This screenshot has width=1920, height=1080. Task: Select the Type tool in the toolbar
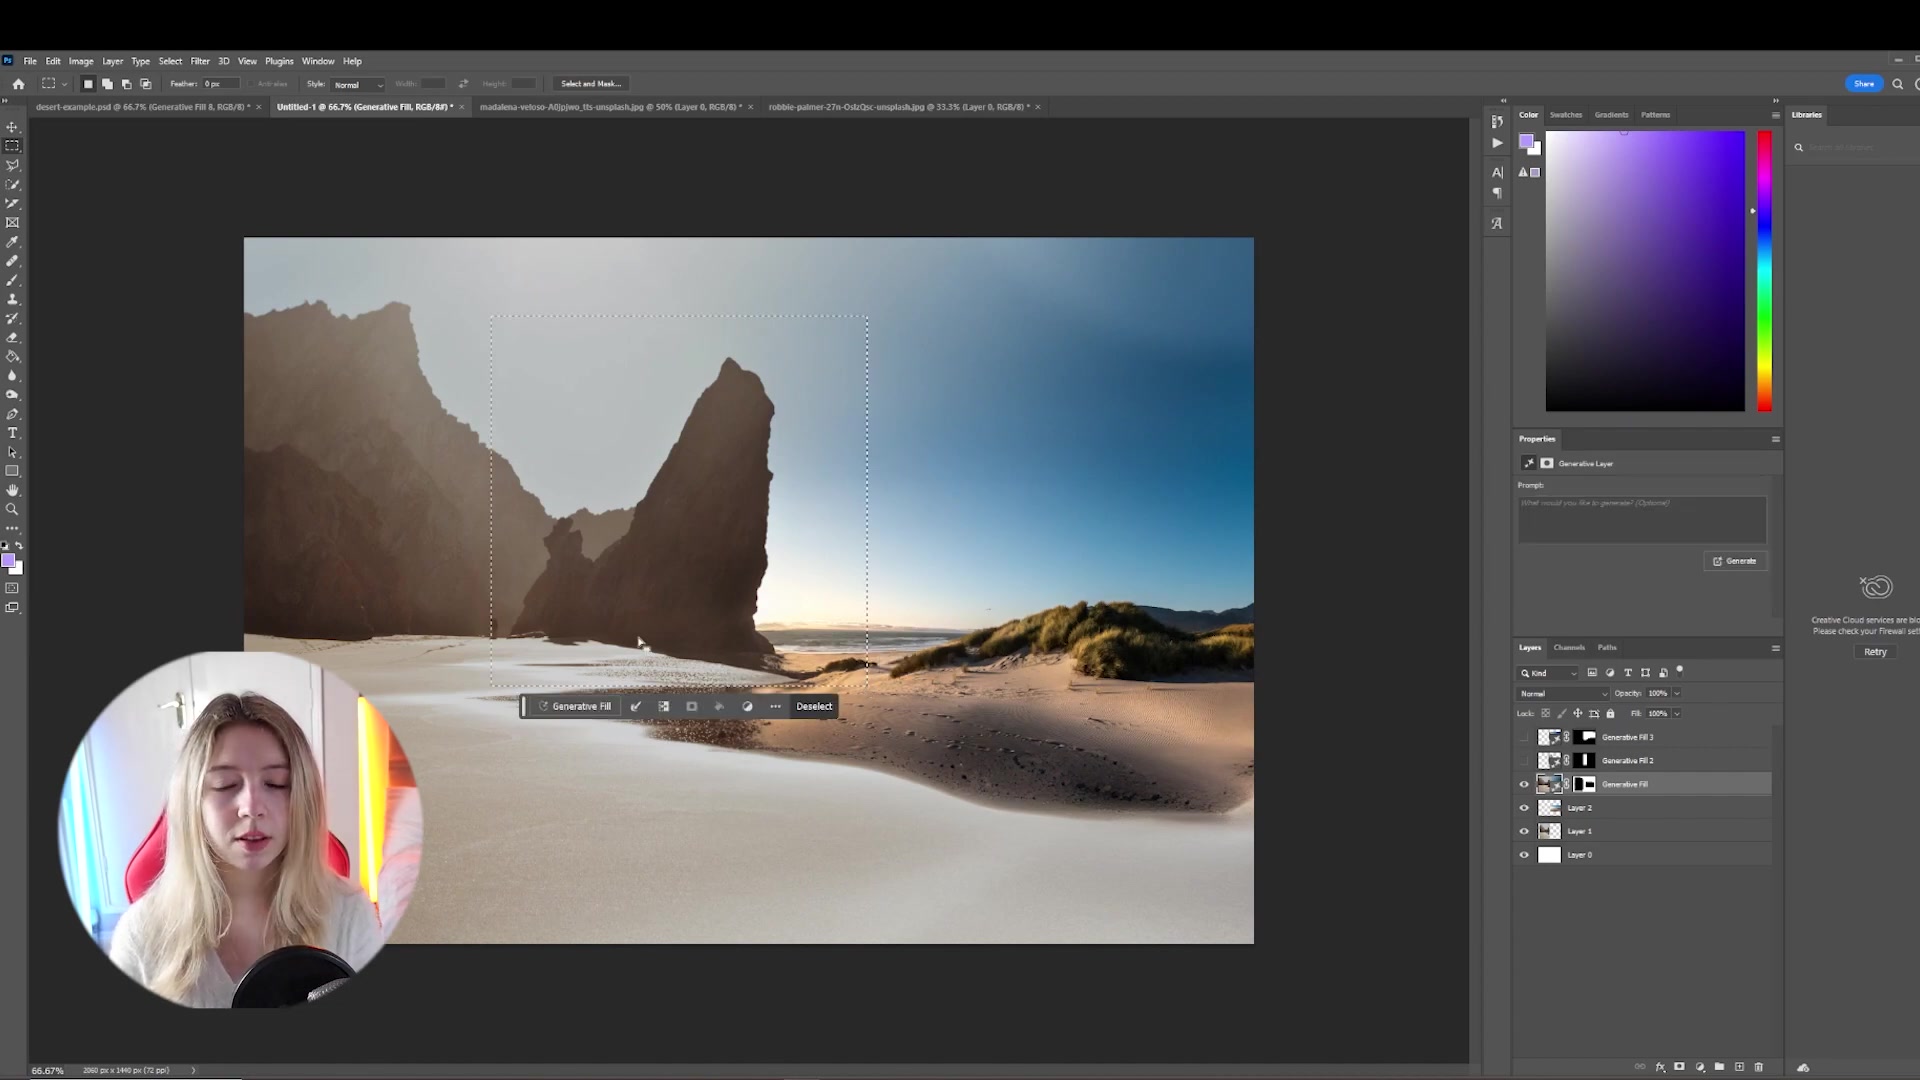point(13,433)
